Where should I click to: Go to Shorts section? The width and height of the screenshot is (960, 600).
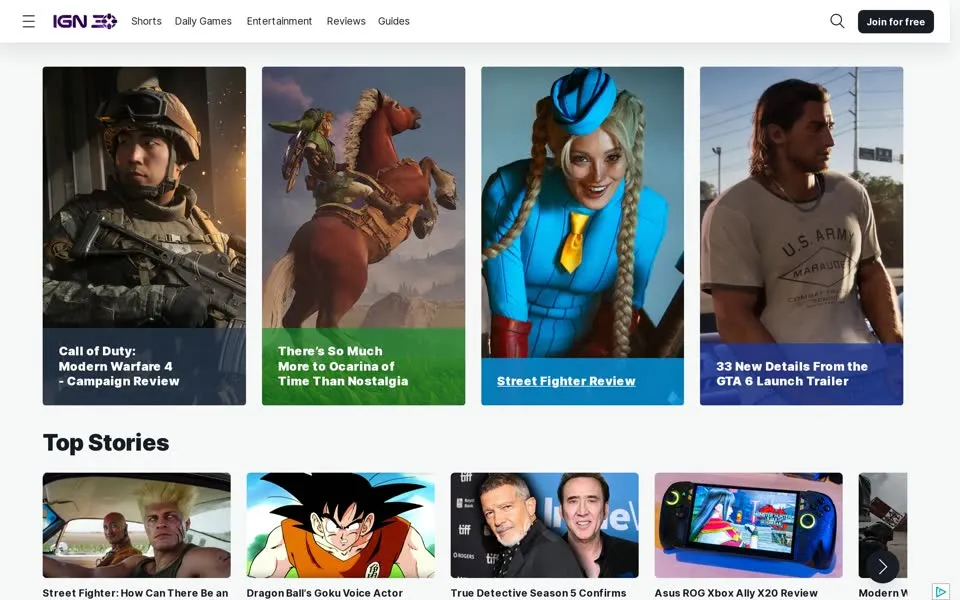pos(146,21)
